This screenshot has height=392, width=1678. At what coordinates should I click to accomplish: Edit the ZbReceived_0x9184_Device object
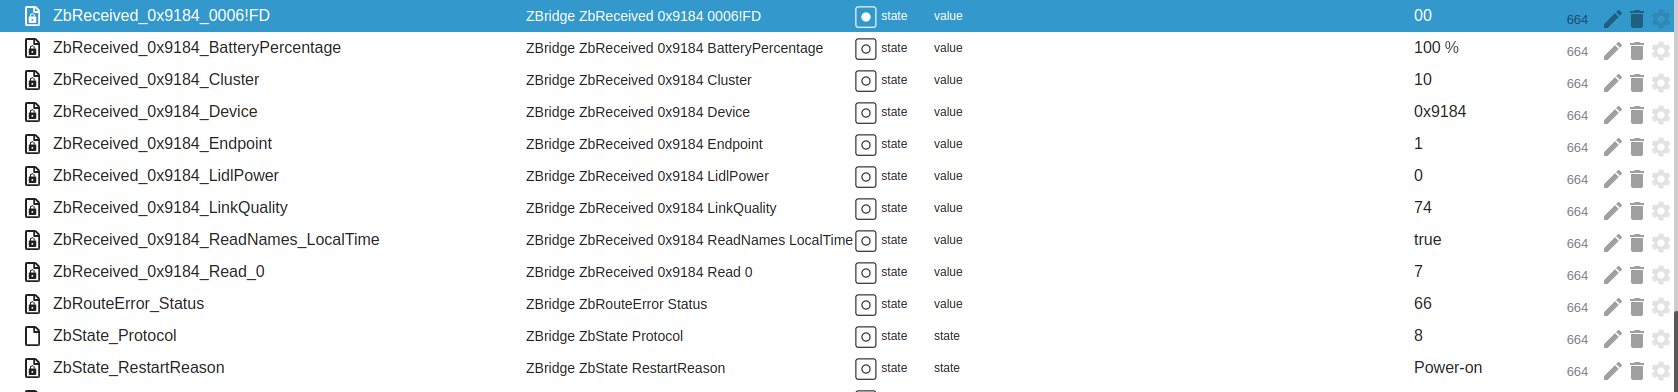(1612, 115)
